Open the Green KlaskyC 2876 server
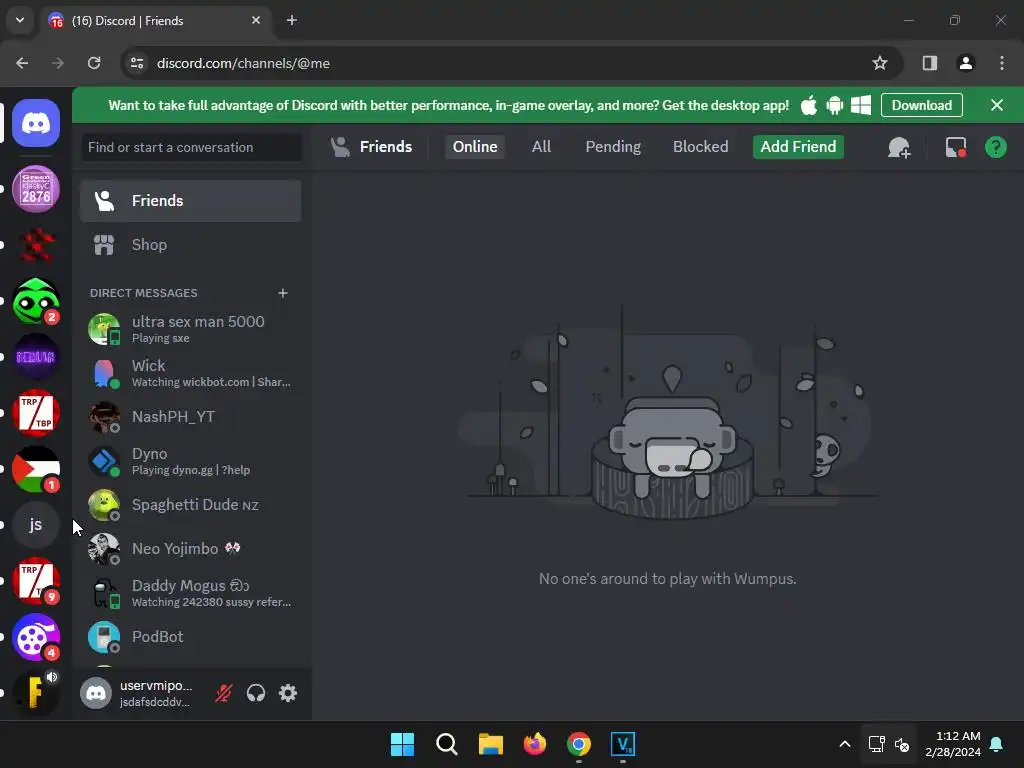This screenshot has width=1024, height=768. point(36,189)
